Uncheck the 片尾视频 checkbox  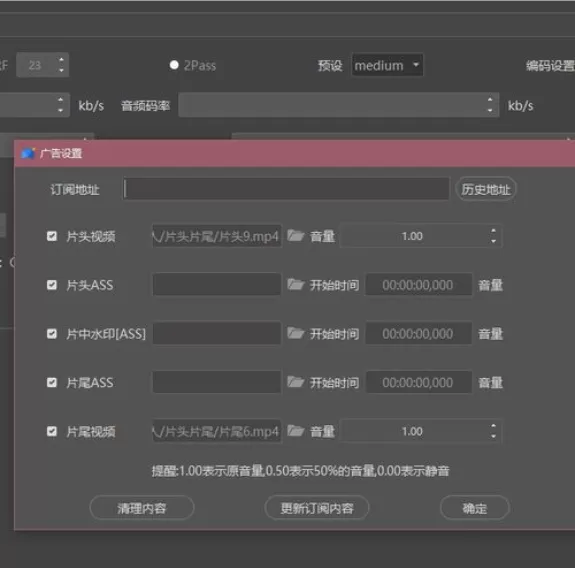[x=52, y=431]
